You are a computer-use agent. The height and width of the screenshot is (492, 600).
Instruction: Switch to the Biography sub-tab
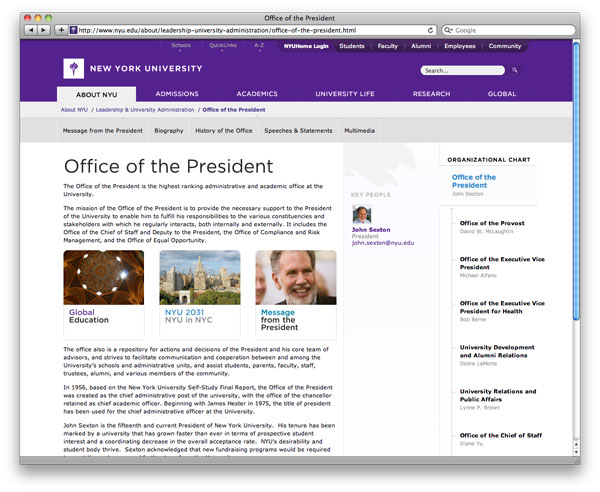coord(169,131)
